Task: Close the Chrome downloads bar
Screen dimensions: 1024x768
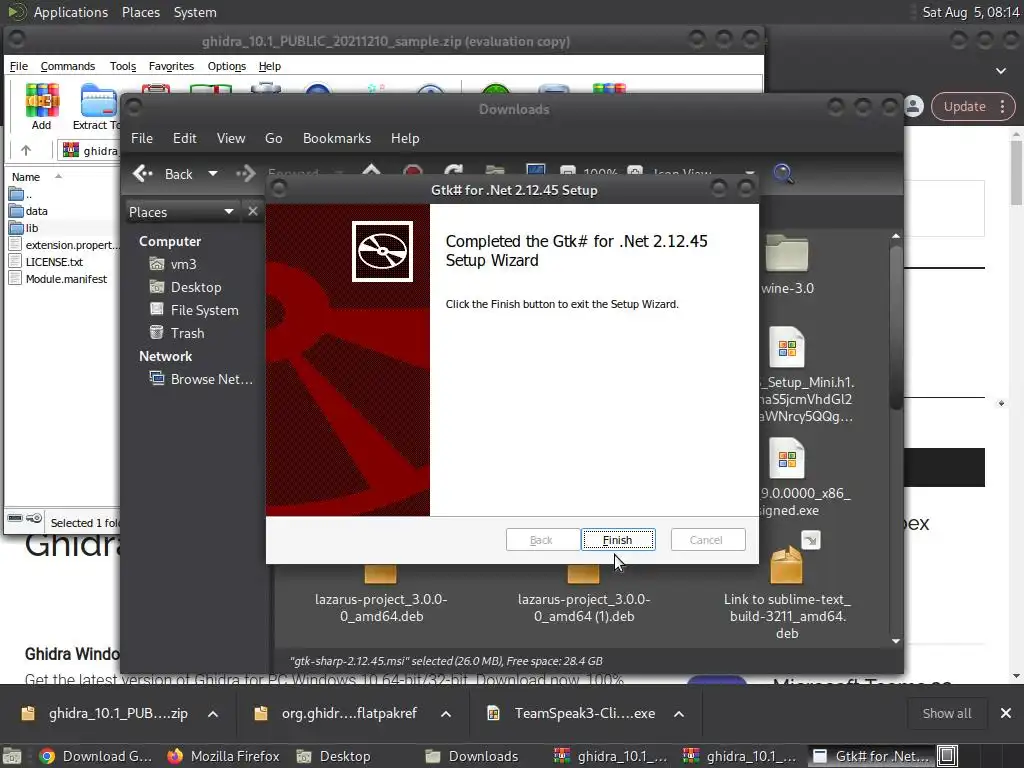Action: tap(1006, 714)
